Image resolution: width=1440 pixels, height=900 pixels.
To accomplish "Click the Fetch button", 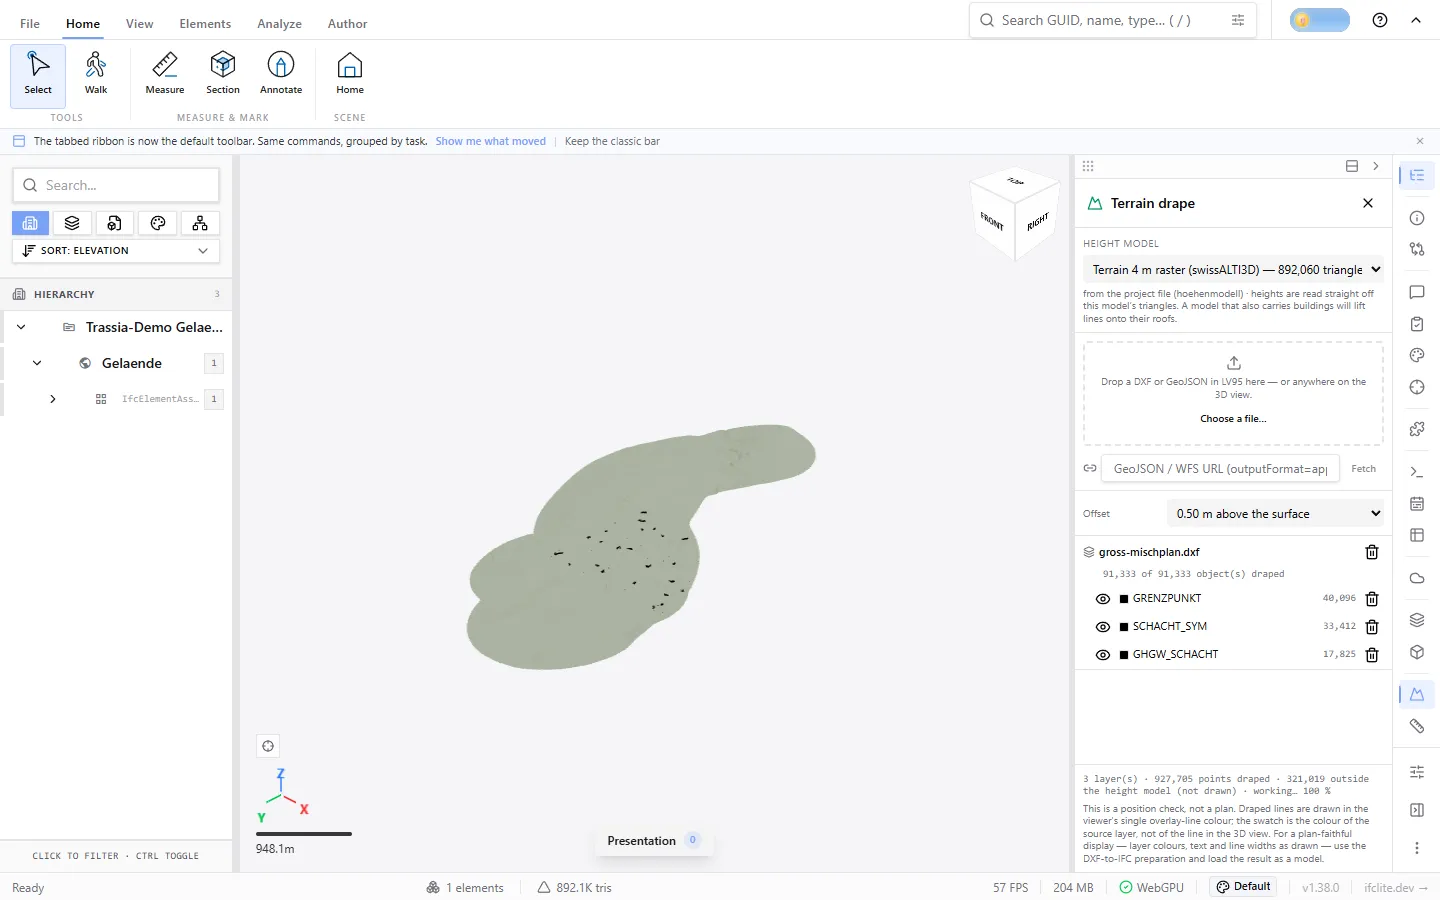I will pos(1364,469).
